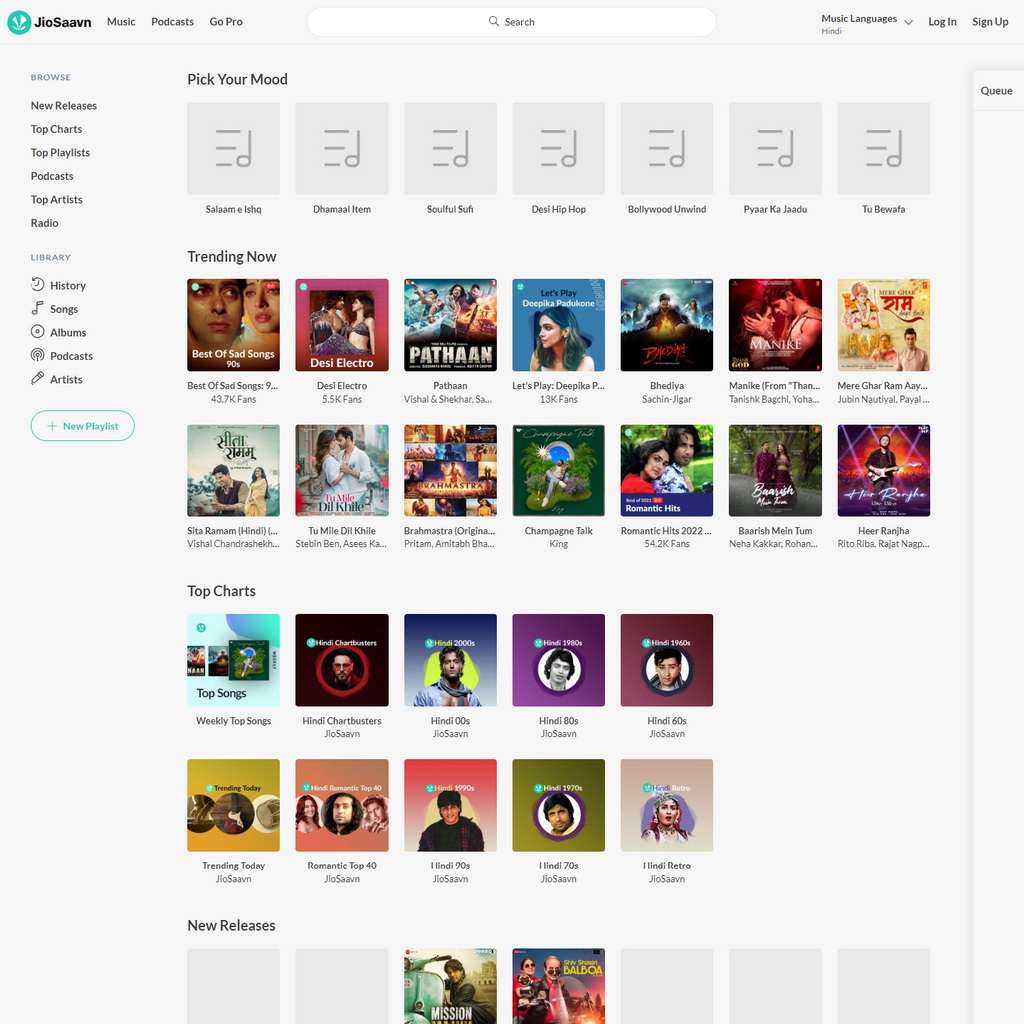Viewport: 1024px width, 1024px height.
Task: Click the Sachin-Jigar artist text
Action: (667, 399)
